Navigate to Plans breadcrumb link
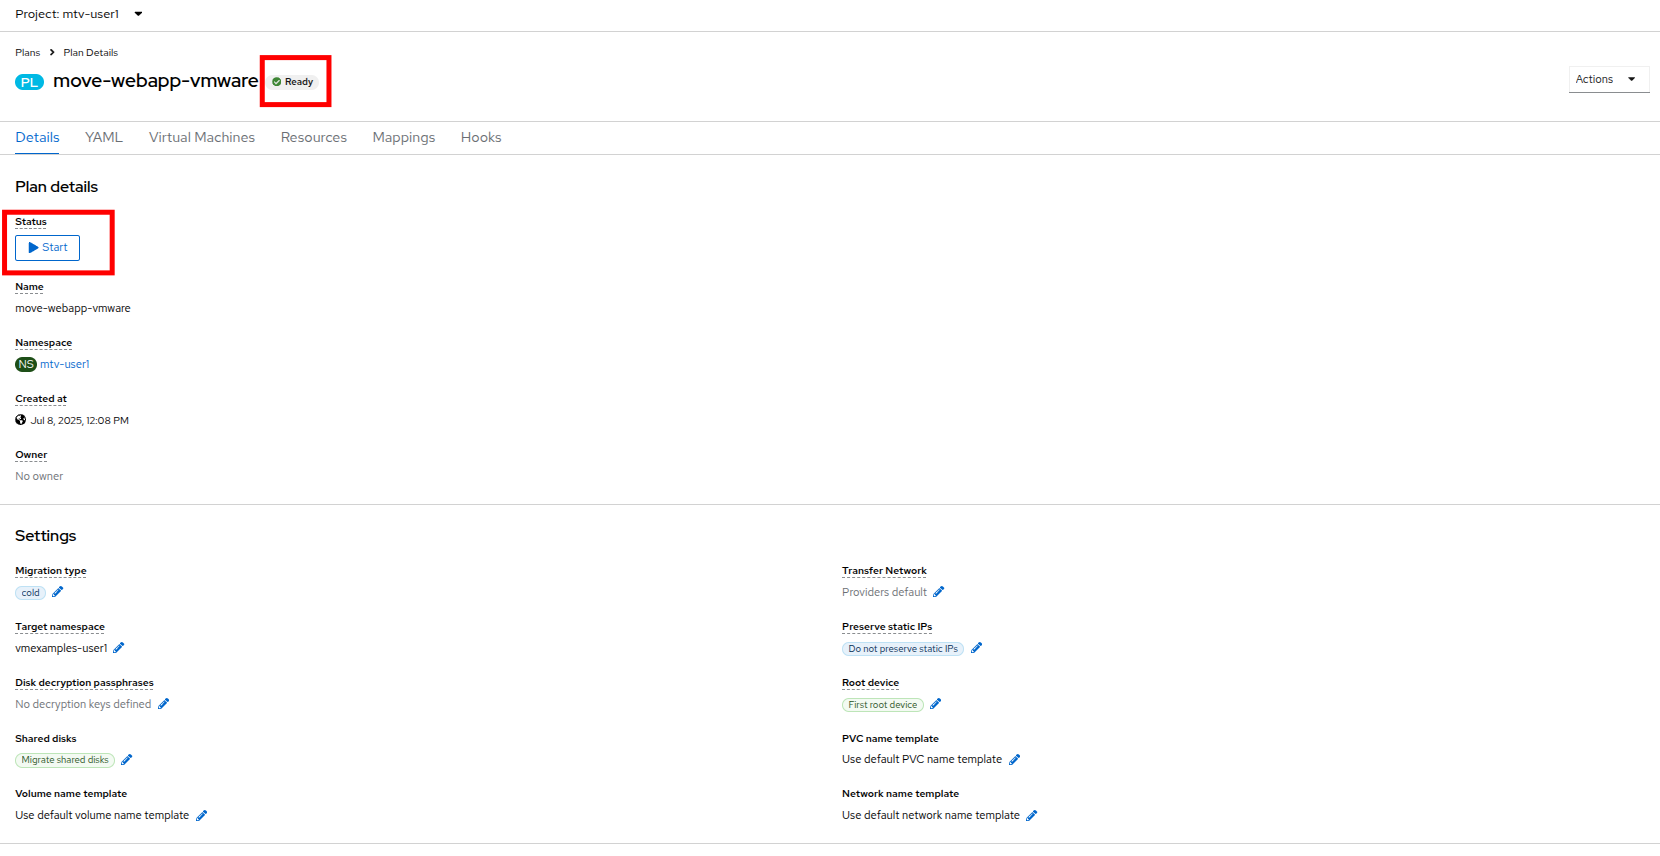This screenshot has height=856, width=1660. pyautogui.click(x=27, y=52)
